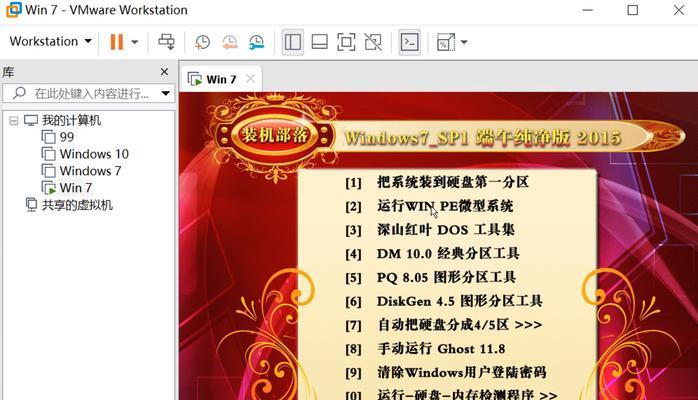Viewport: 698px width, 400px height.
Task: Click the VMware Workstation title bar icon
Action: pos(14,9)
